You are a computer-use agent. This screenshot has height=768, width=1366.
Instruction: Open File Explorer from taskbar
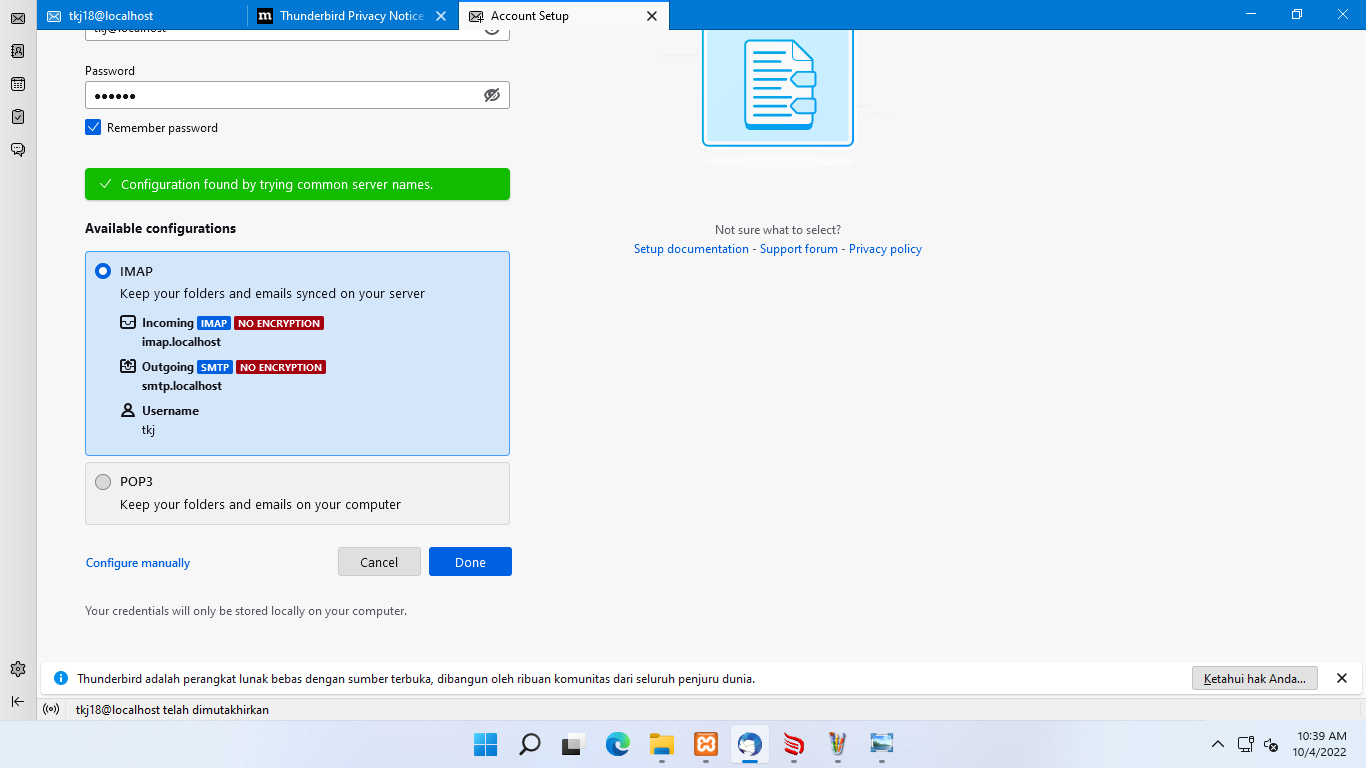pyautogui.click(x=661, y=744)
